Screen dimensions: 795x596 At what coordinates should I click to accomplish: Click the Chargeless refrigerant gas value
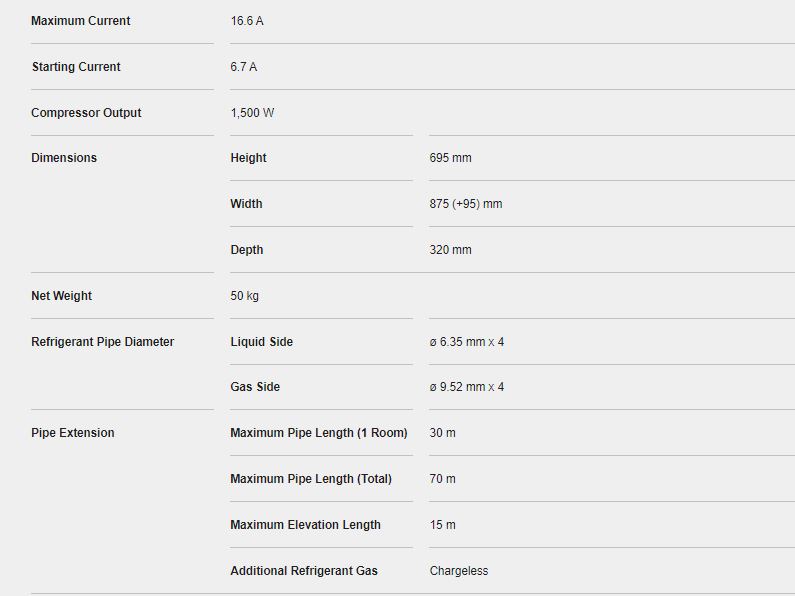[458, 571]
